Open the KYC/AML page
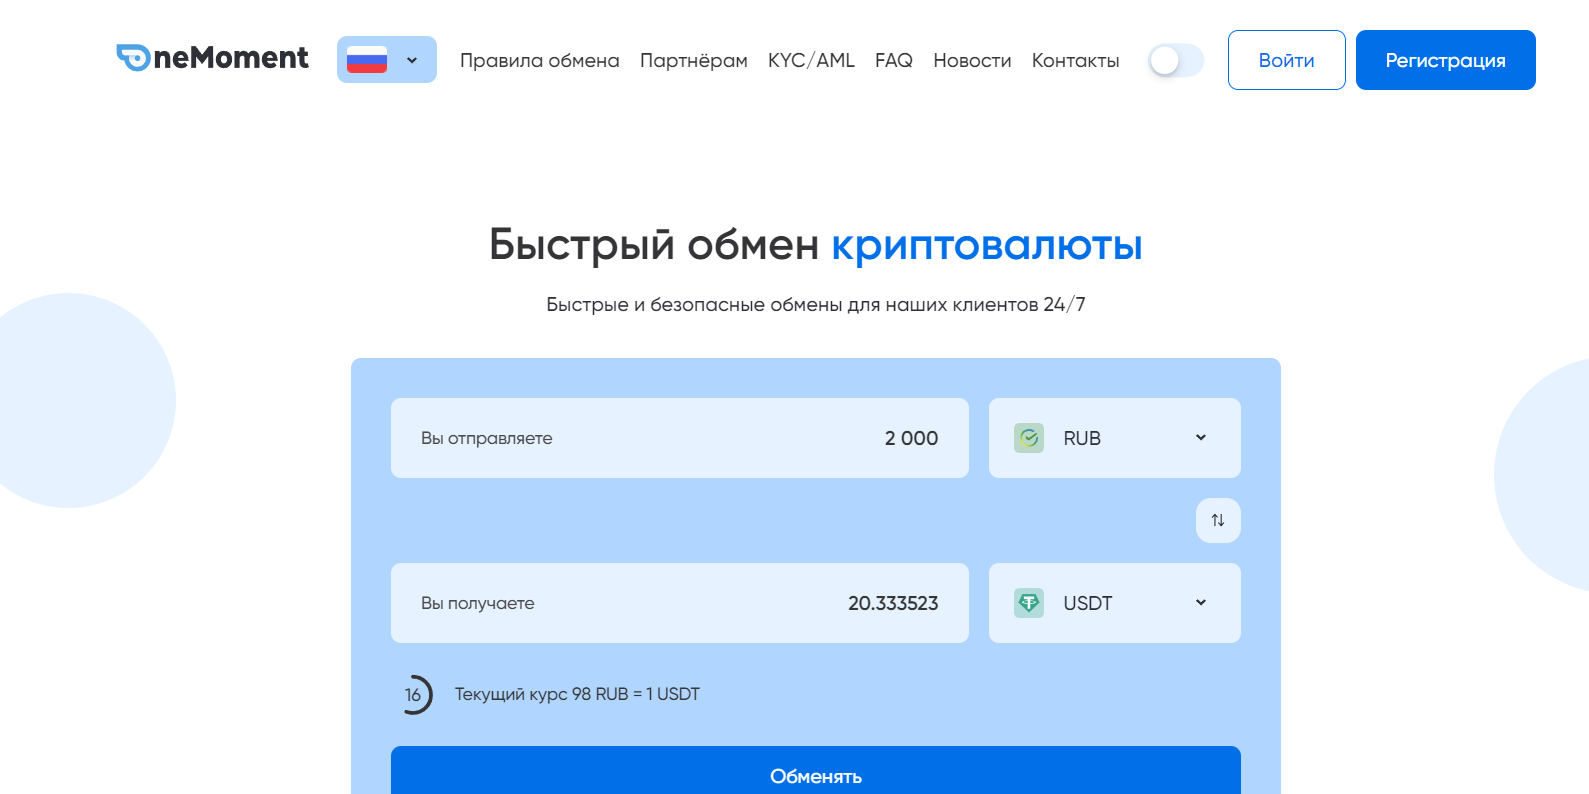The width and height of the screenshot is (1589, 794). point(811,60)
